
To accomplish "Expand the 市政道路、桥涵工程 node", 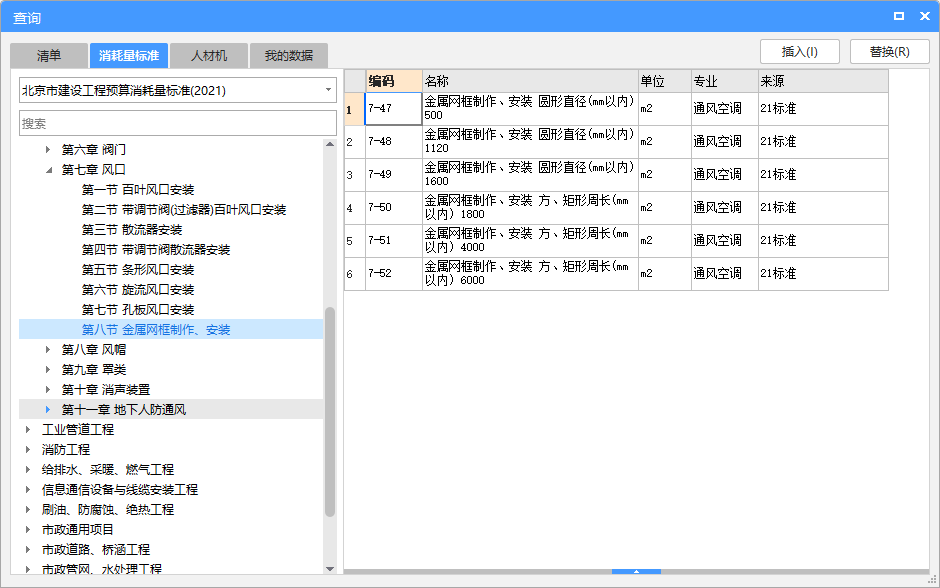I will (28, 549).
